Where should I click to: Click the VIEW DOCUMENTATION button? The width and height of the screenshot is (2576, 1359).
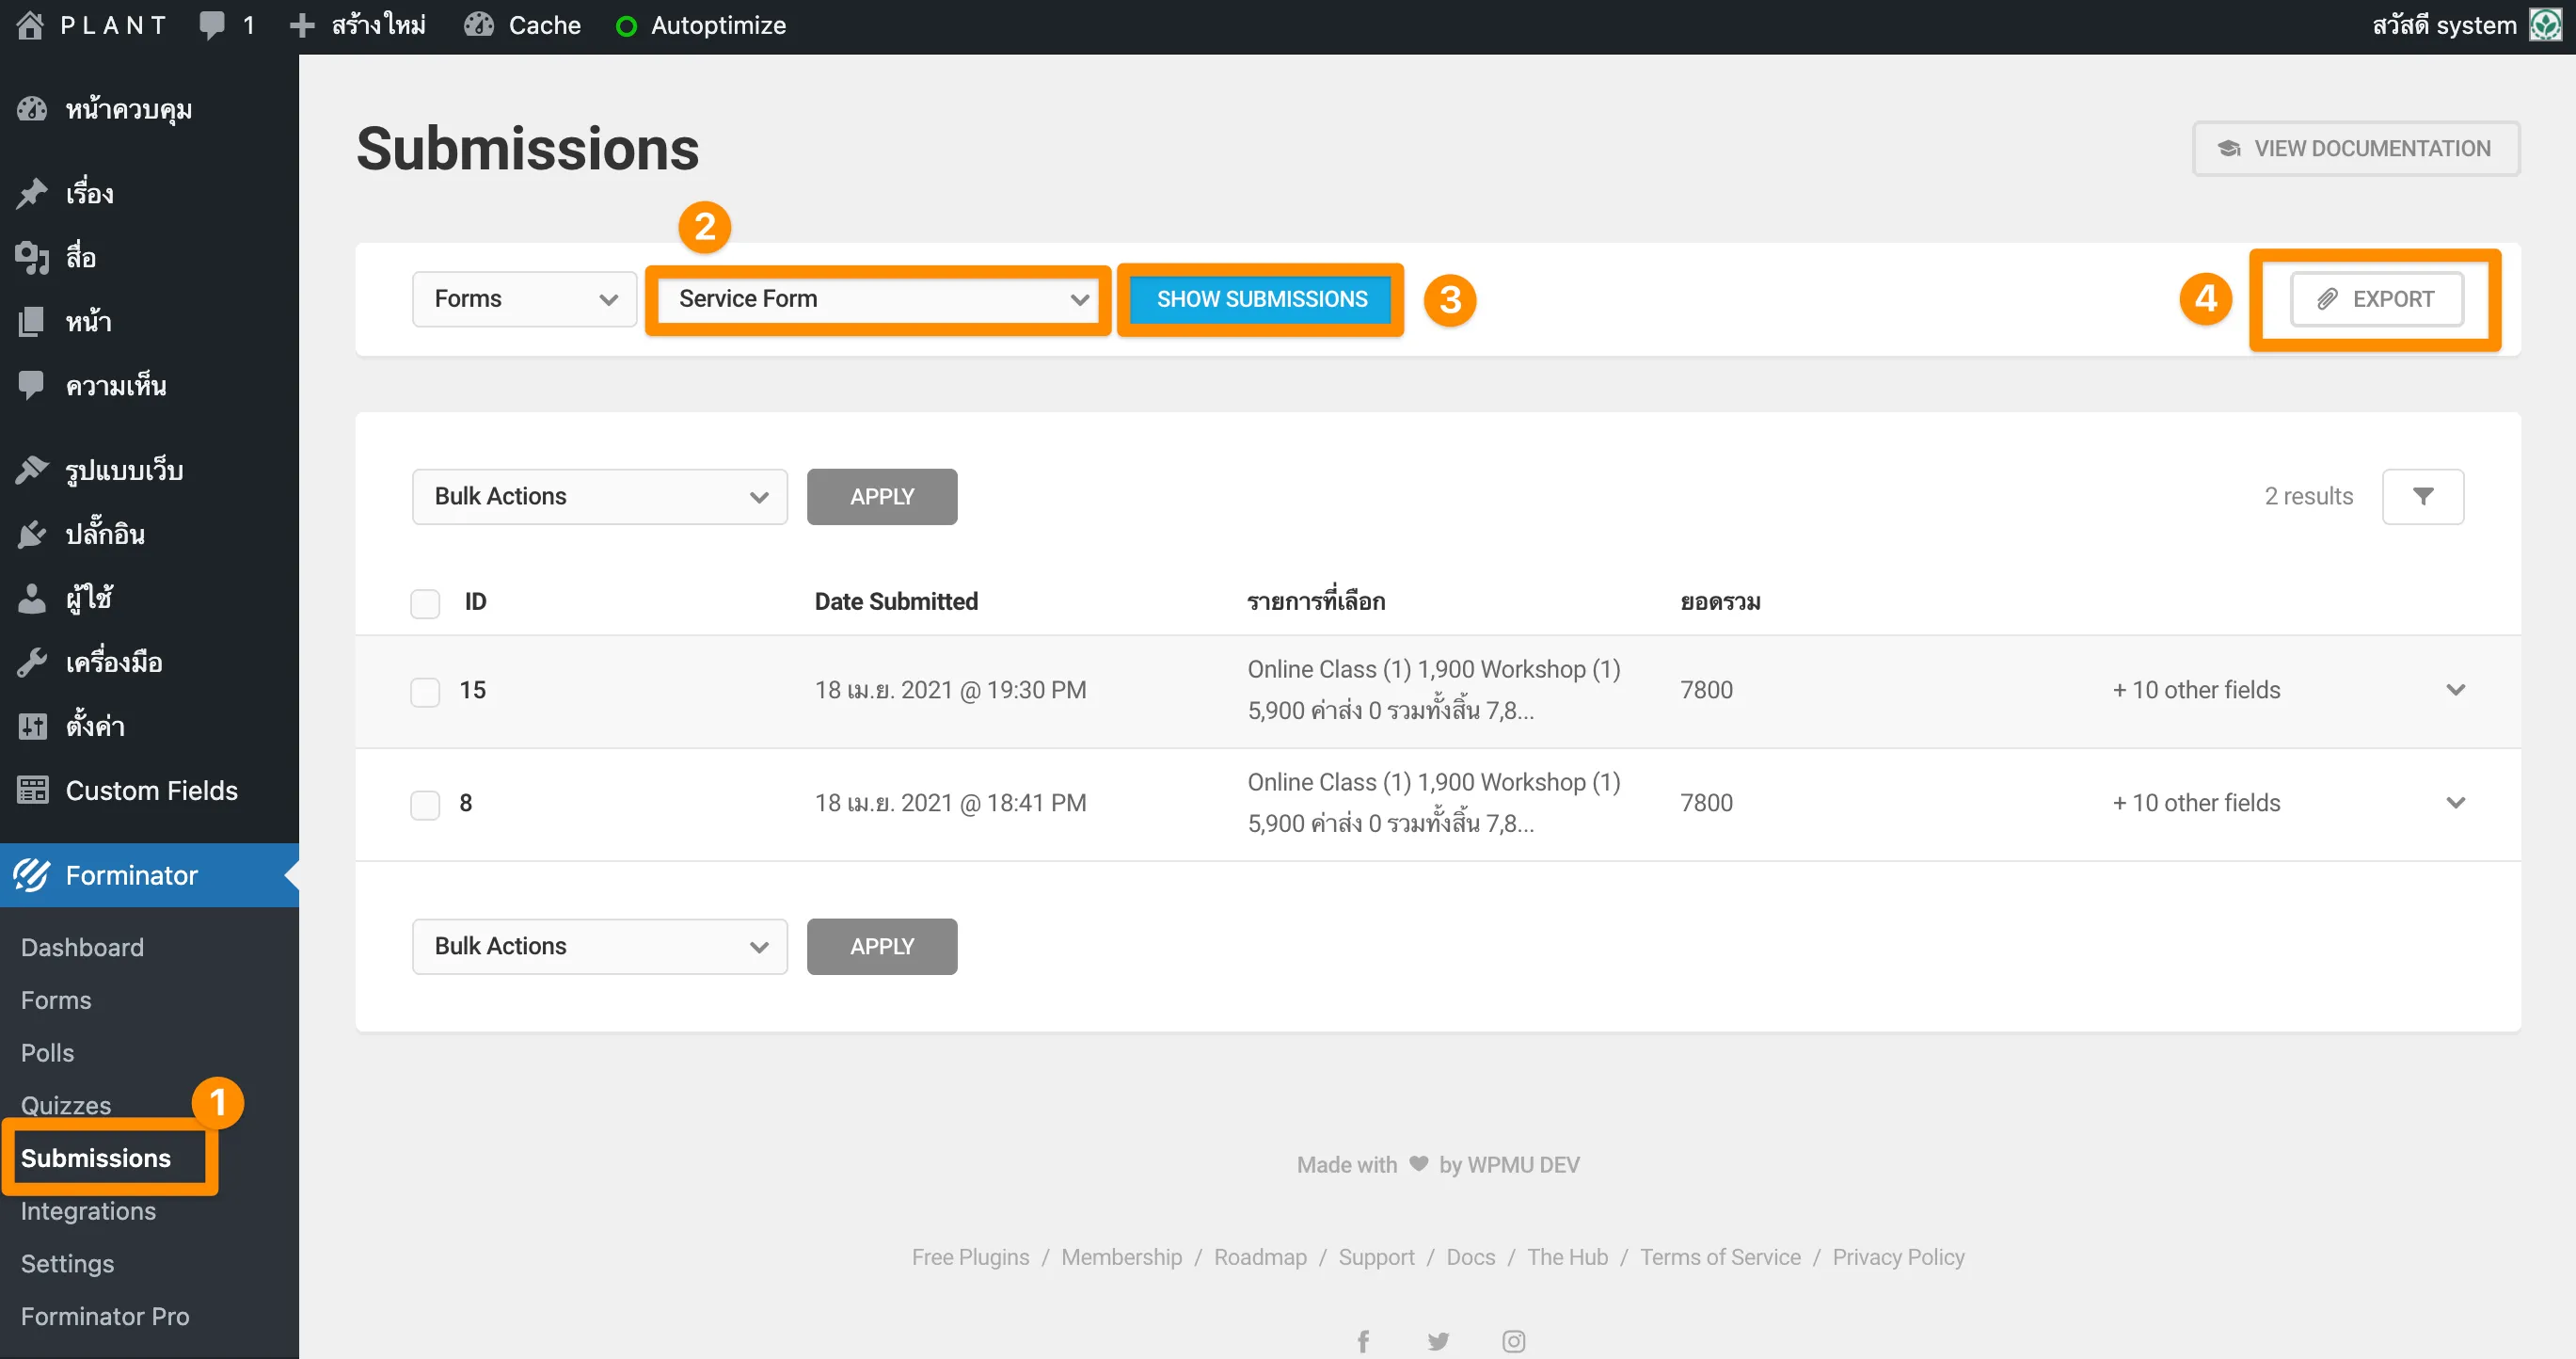2355,148
